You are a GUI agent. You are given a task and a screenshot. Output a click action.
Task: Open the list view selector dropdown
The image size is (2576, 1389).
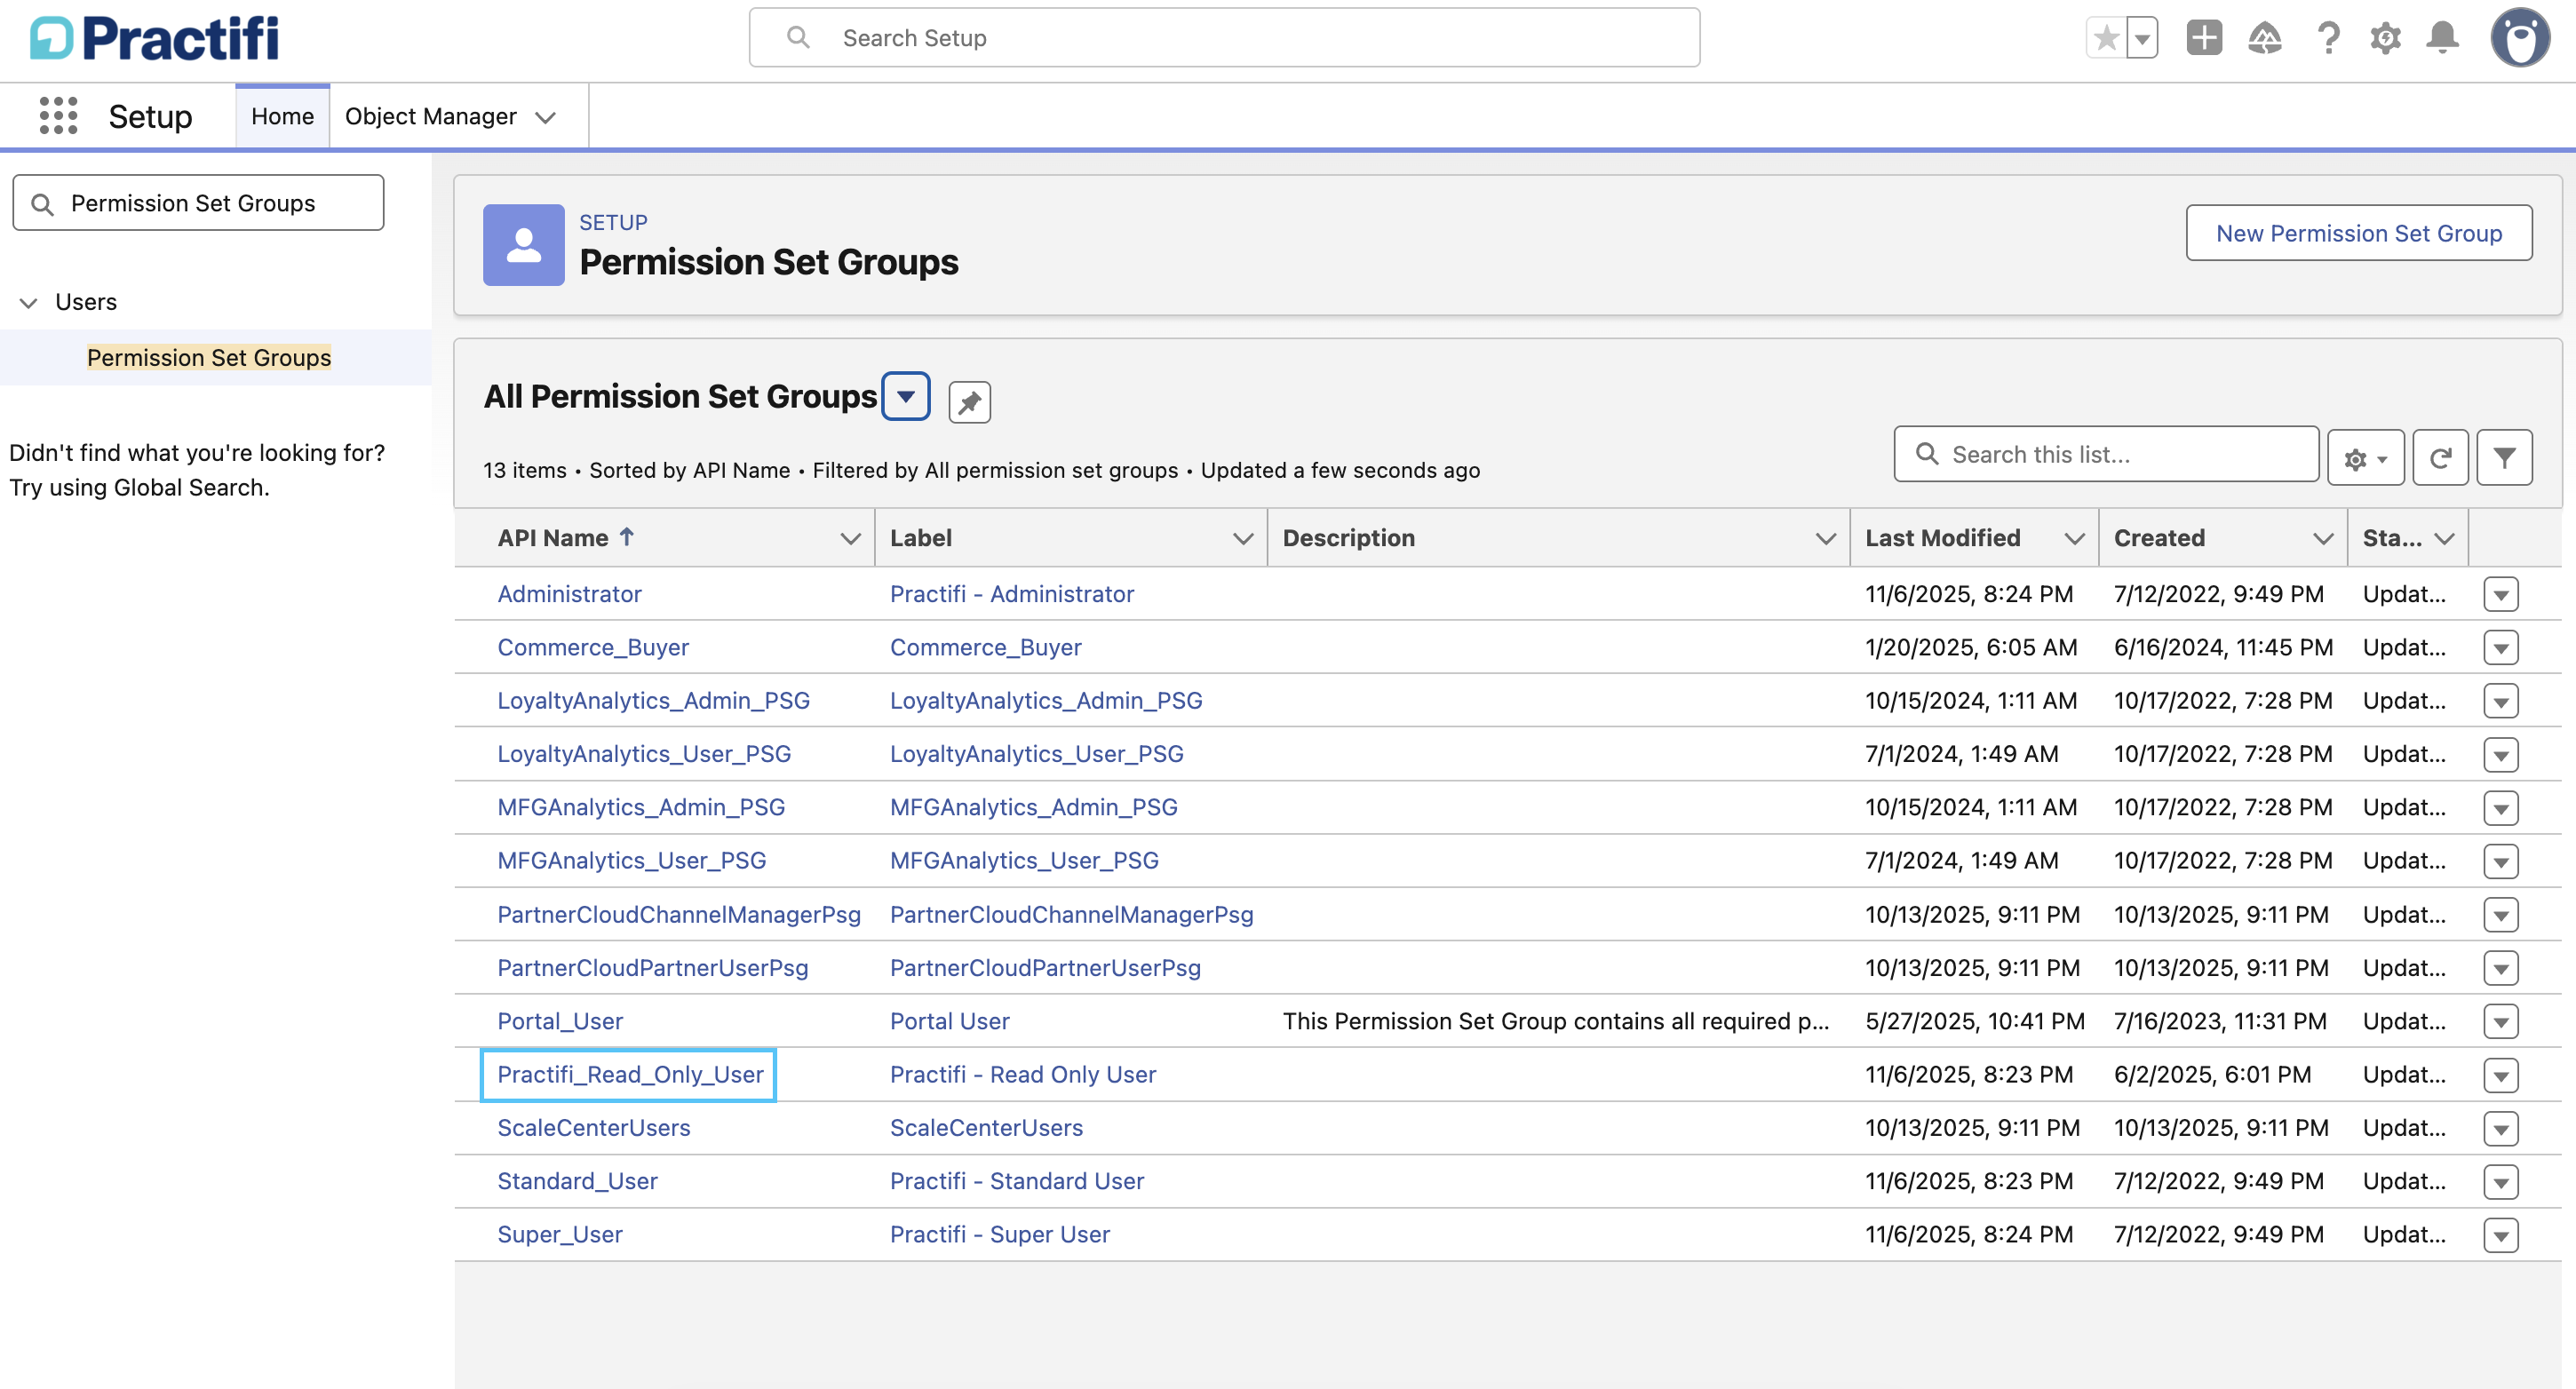click(906, 397)
